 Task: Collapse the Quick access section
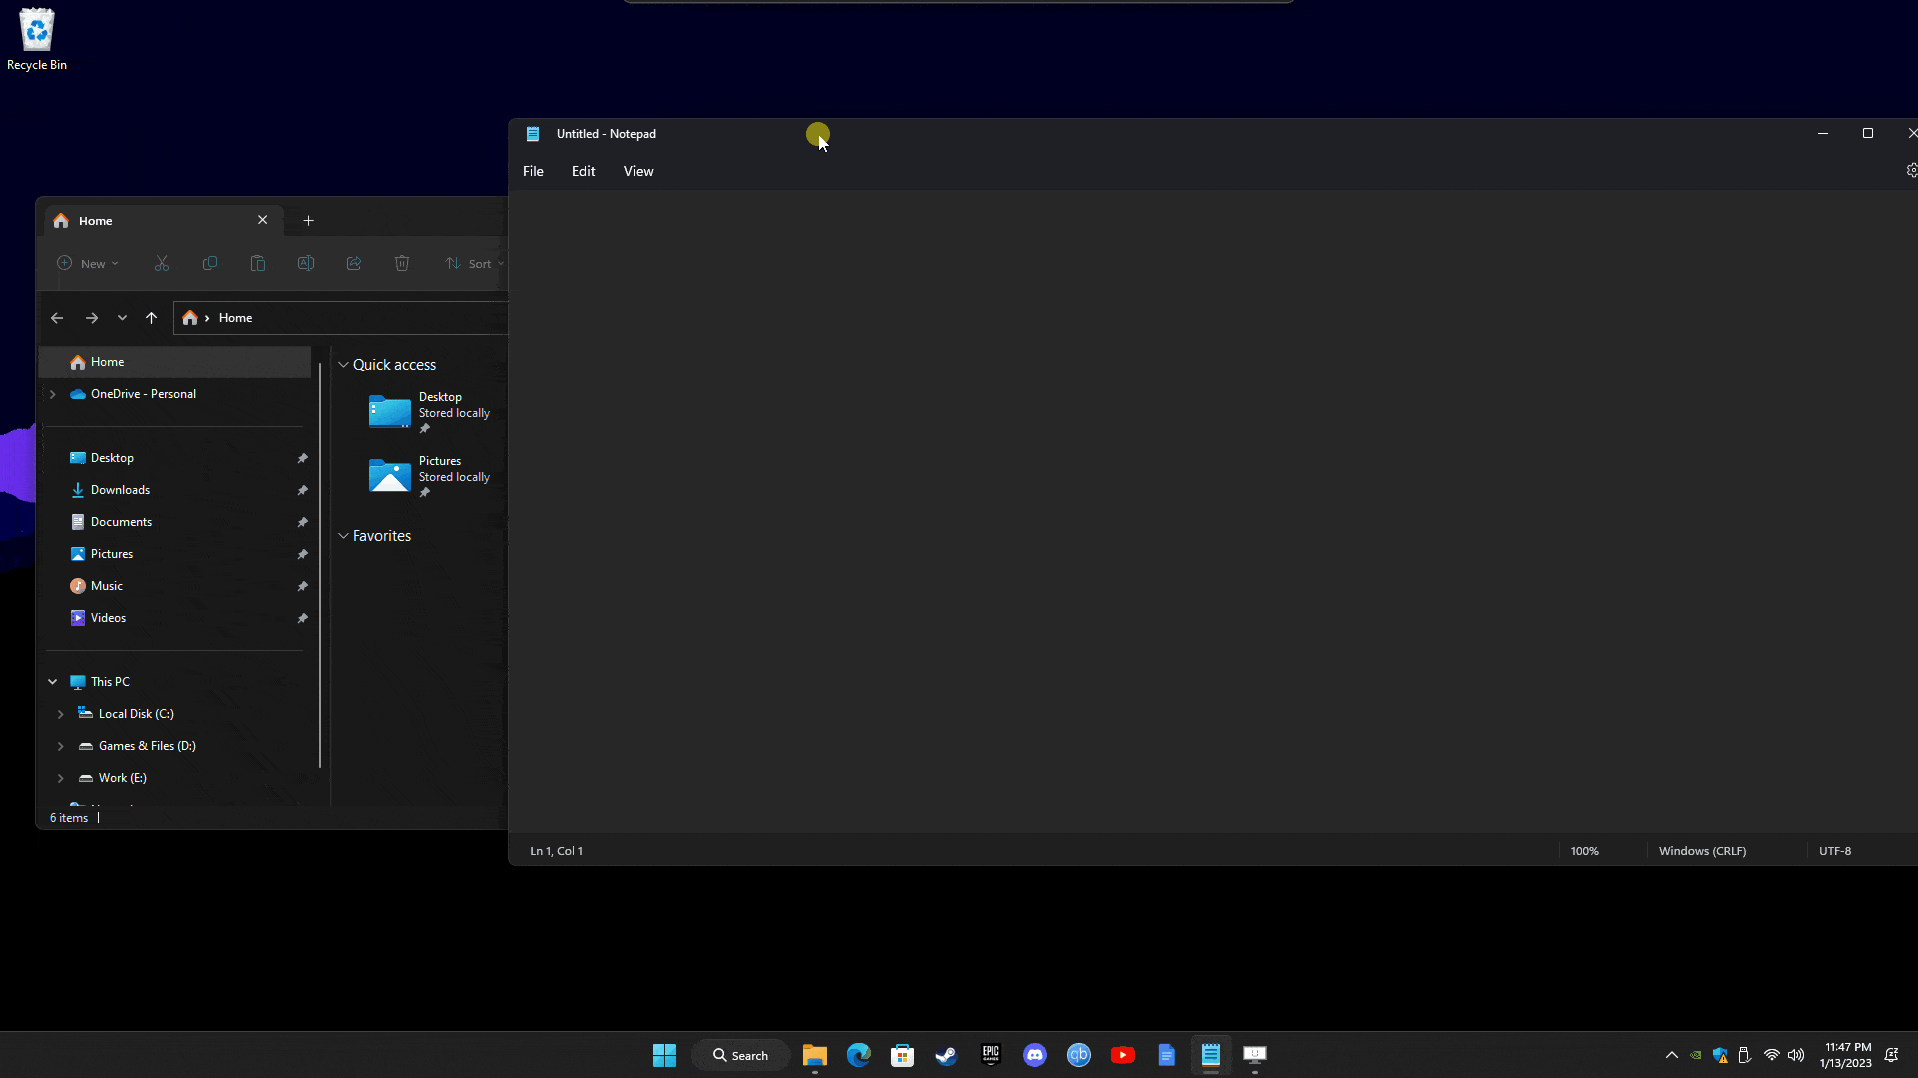tap(344, 364)
